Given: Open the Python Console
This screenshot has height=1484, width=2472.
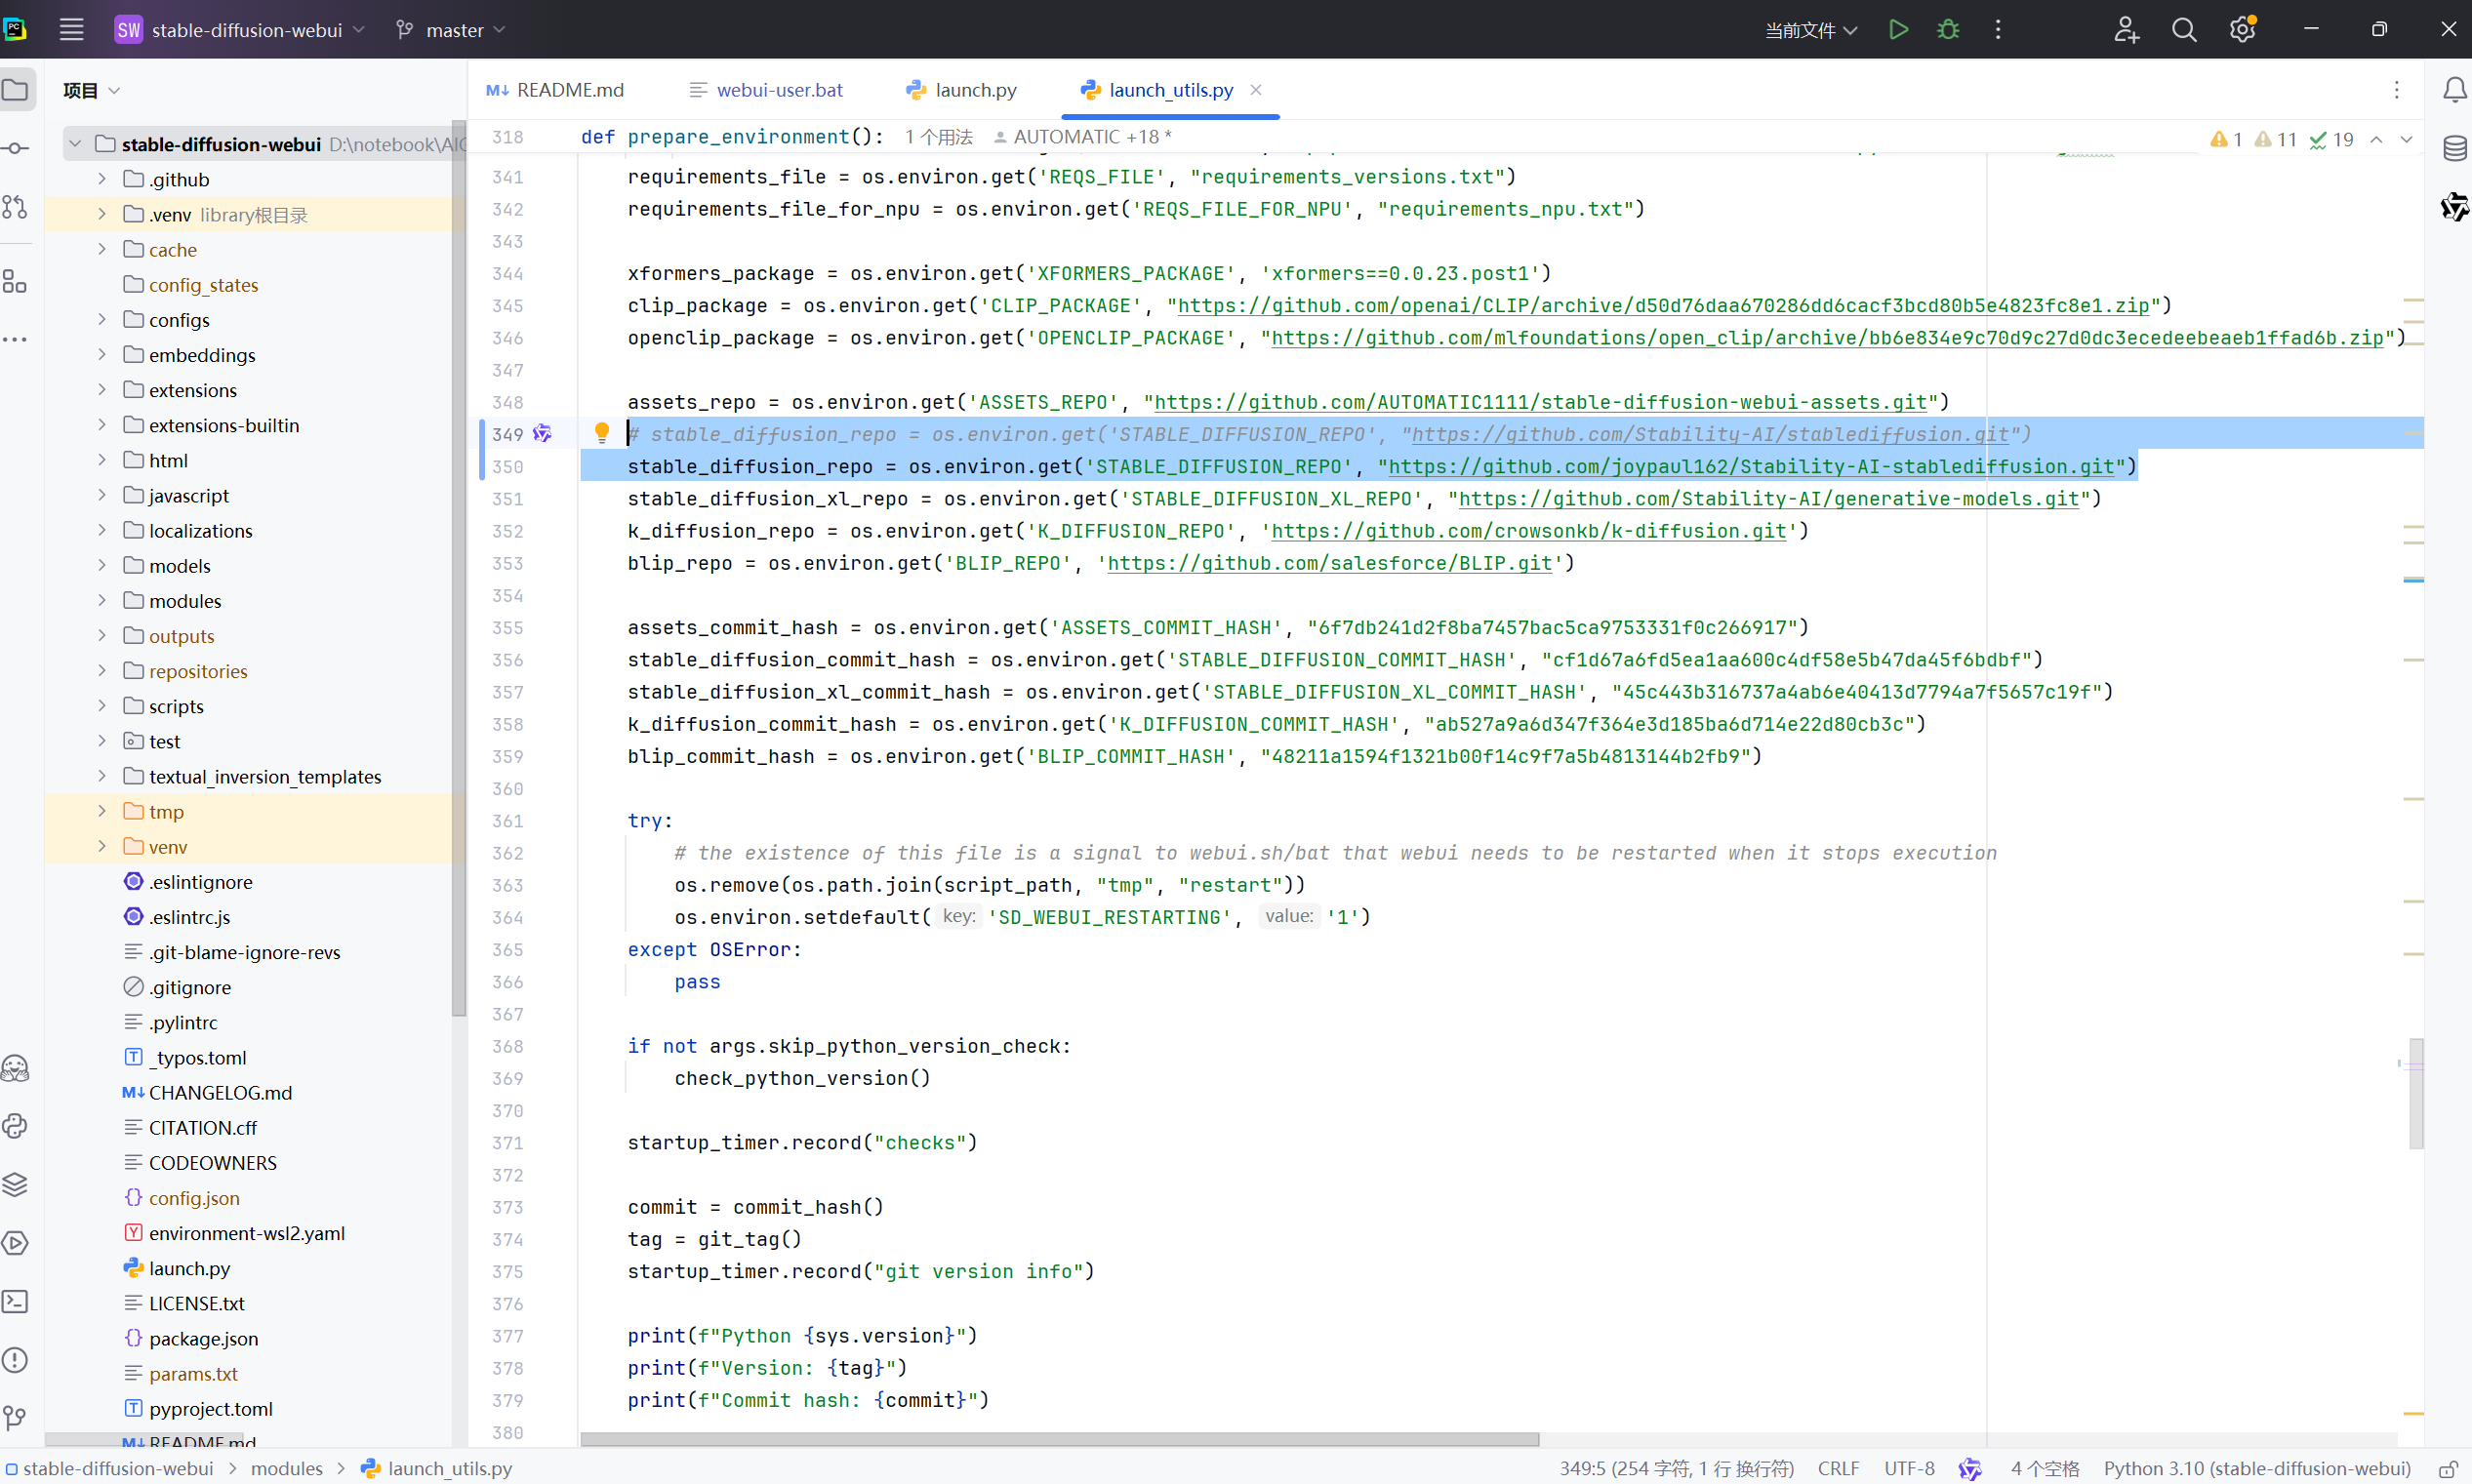Looking at the screenshot, I should coord(16,1127).
